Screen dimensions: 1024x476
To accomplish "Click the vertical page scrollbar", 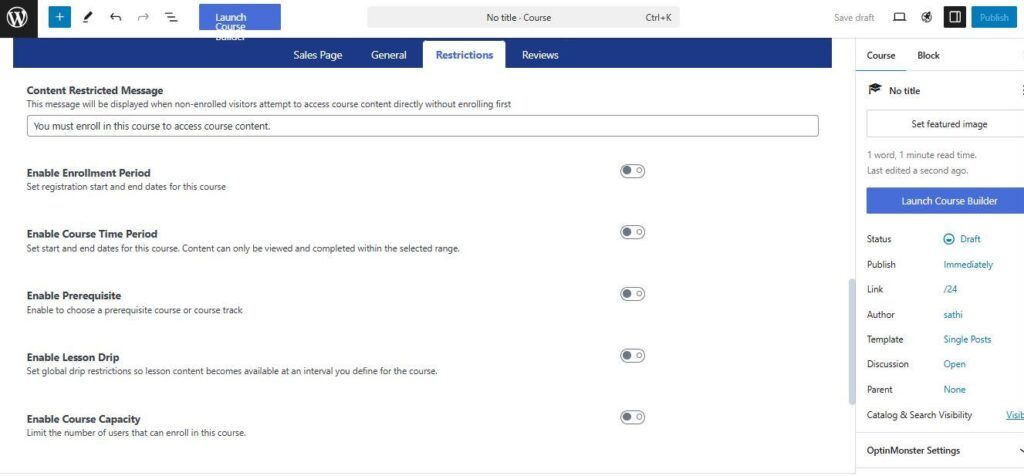I will tap(852, 341).
